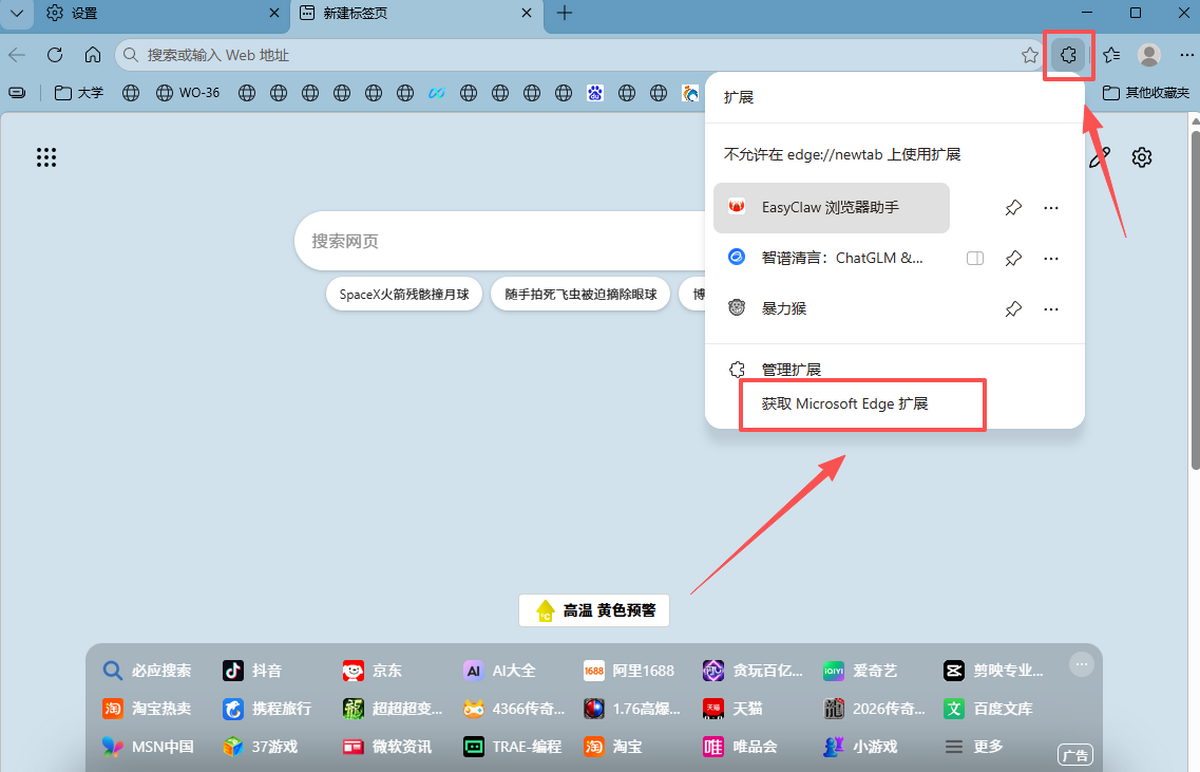Open more actions for 暴力猴
The image size is (1200, 772).
[1051, 308]
